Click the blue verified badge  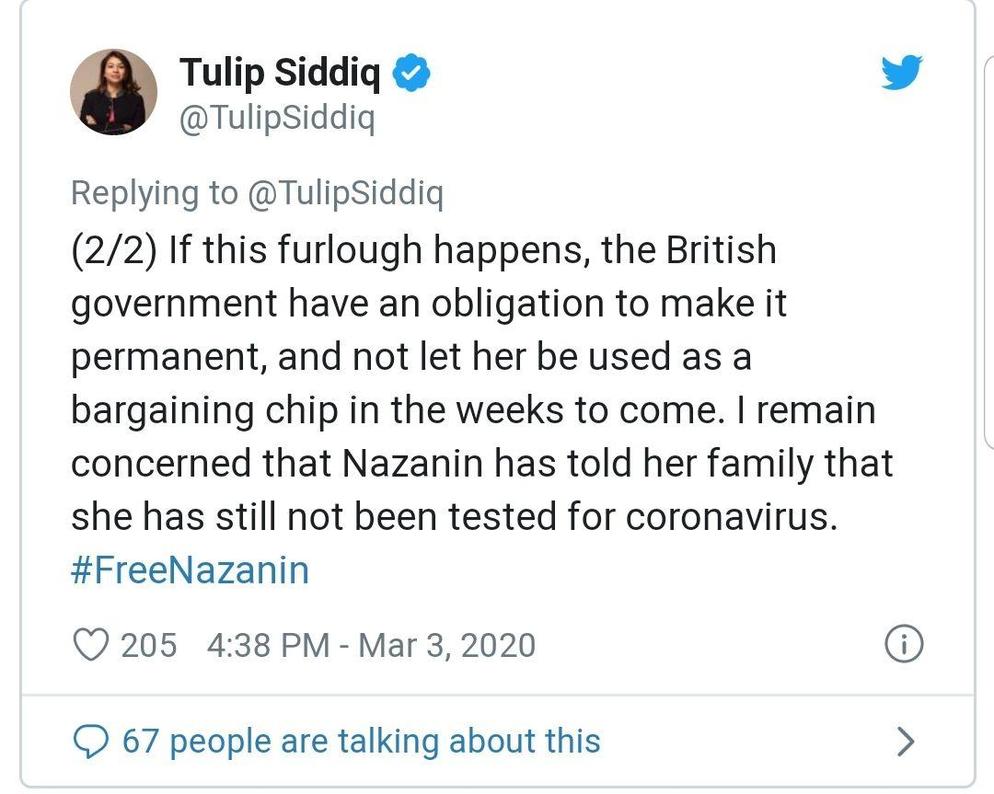tap(411, 72)
